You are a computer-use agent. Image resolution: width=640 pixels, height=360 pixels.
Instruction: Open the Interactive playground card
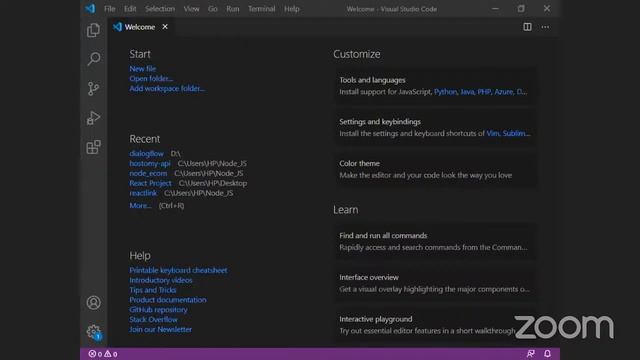pos(435,324)
